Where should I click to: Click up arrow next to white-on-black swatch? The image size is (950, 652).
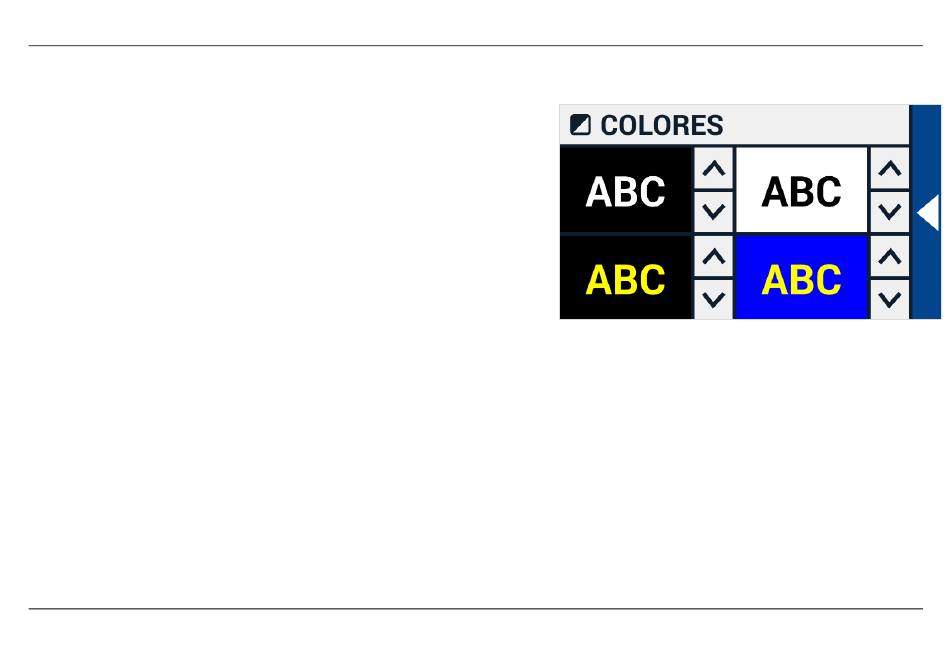click(714, 168)
